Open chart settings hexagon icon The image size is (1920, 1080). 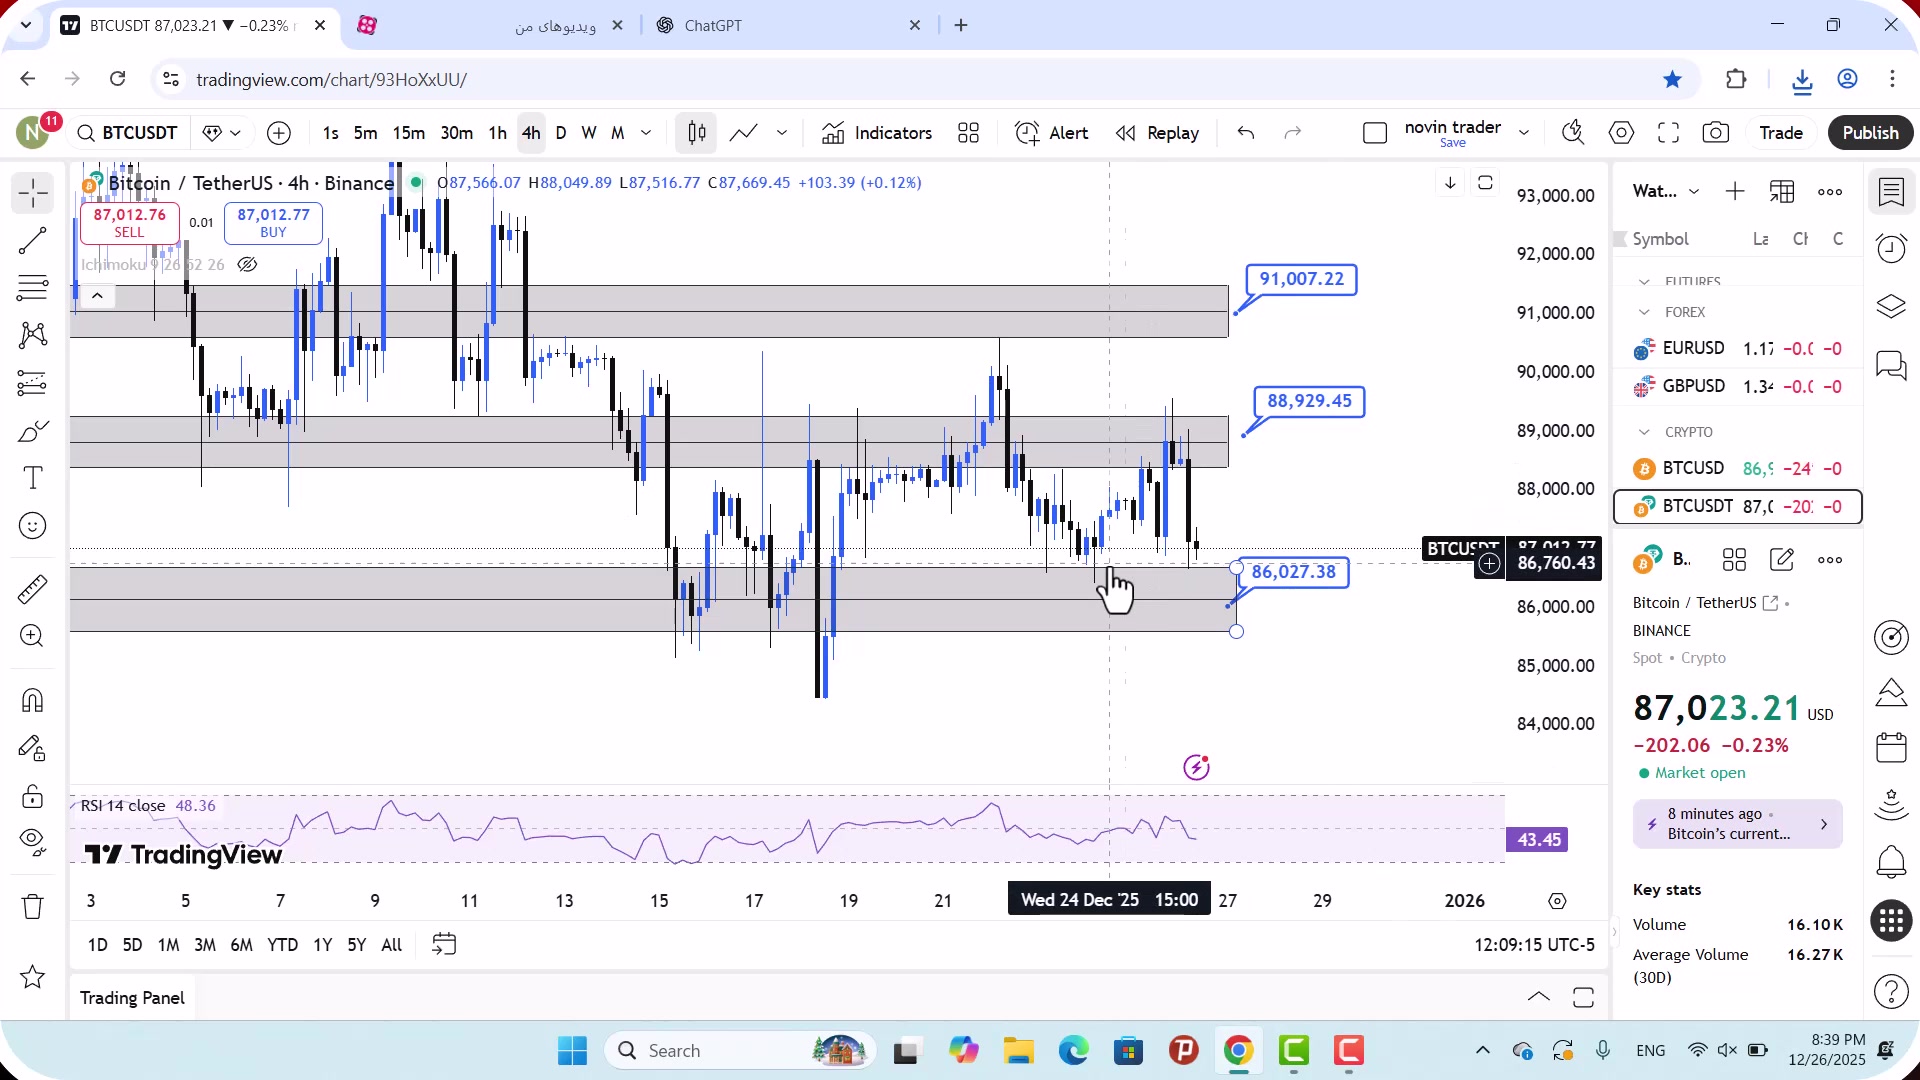(1621, 133)
